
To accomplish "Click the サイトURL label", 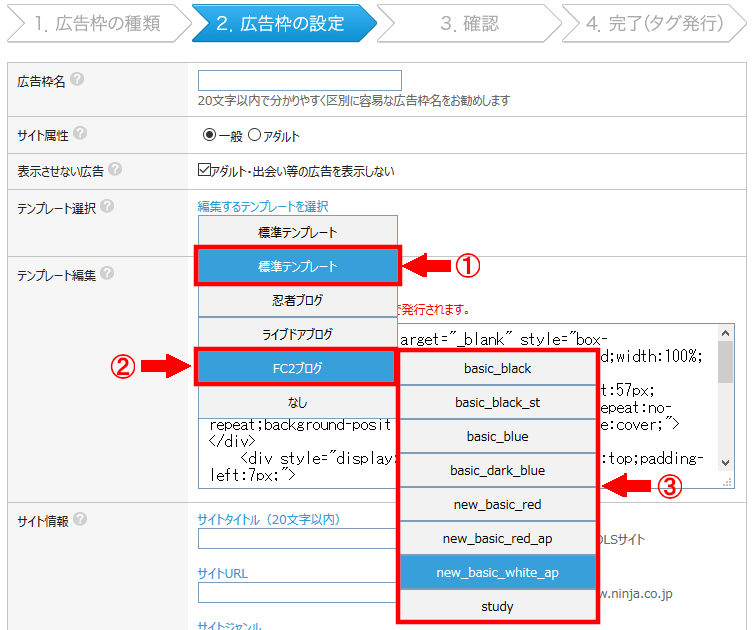I will click(x=223, y=573).
